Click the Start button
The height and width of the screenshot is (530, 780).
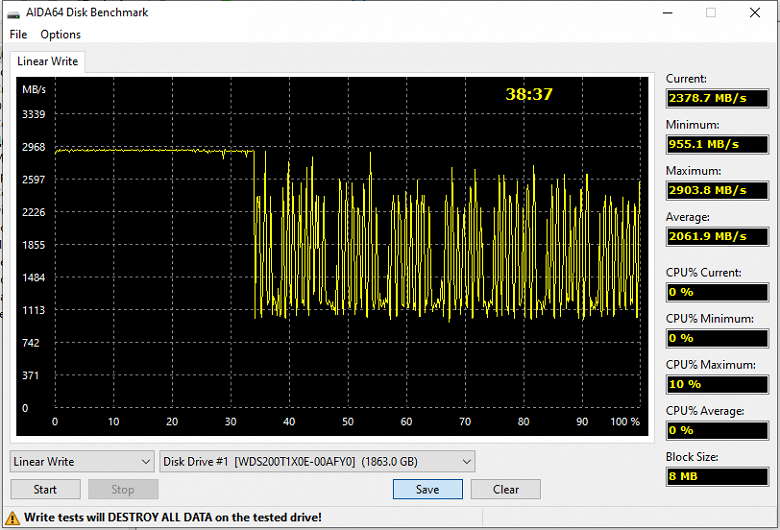tap(45, 489)
